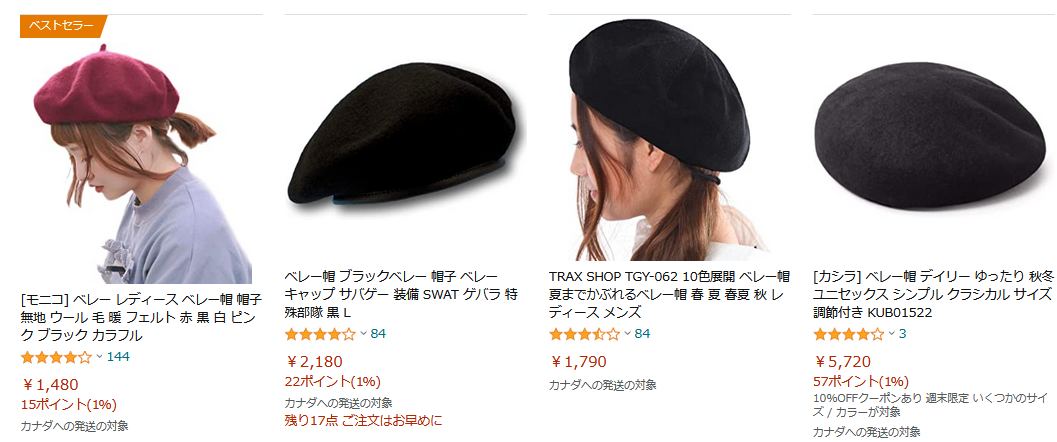The height and width of the screenshot is (442, 1057).
Task: Open the カシラ dark gray beret image
Action: pos(934,134)
